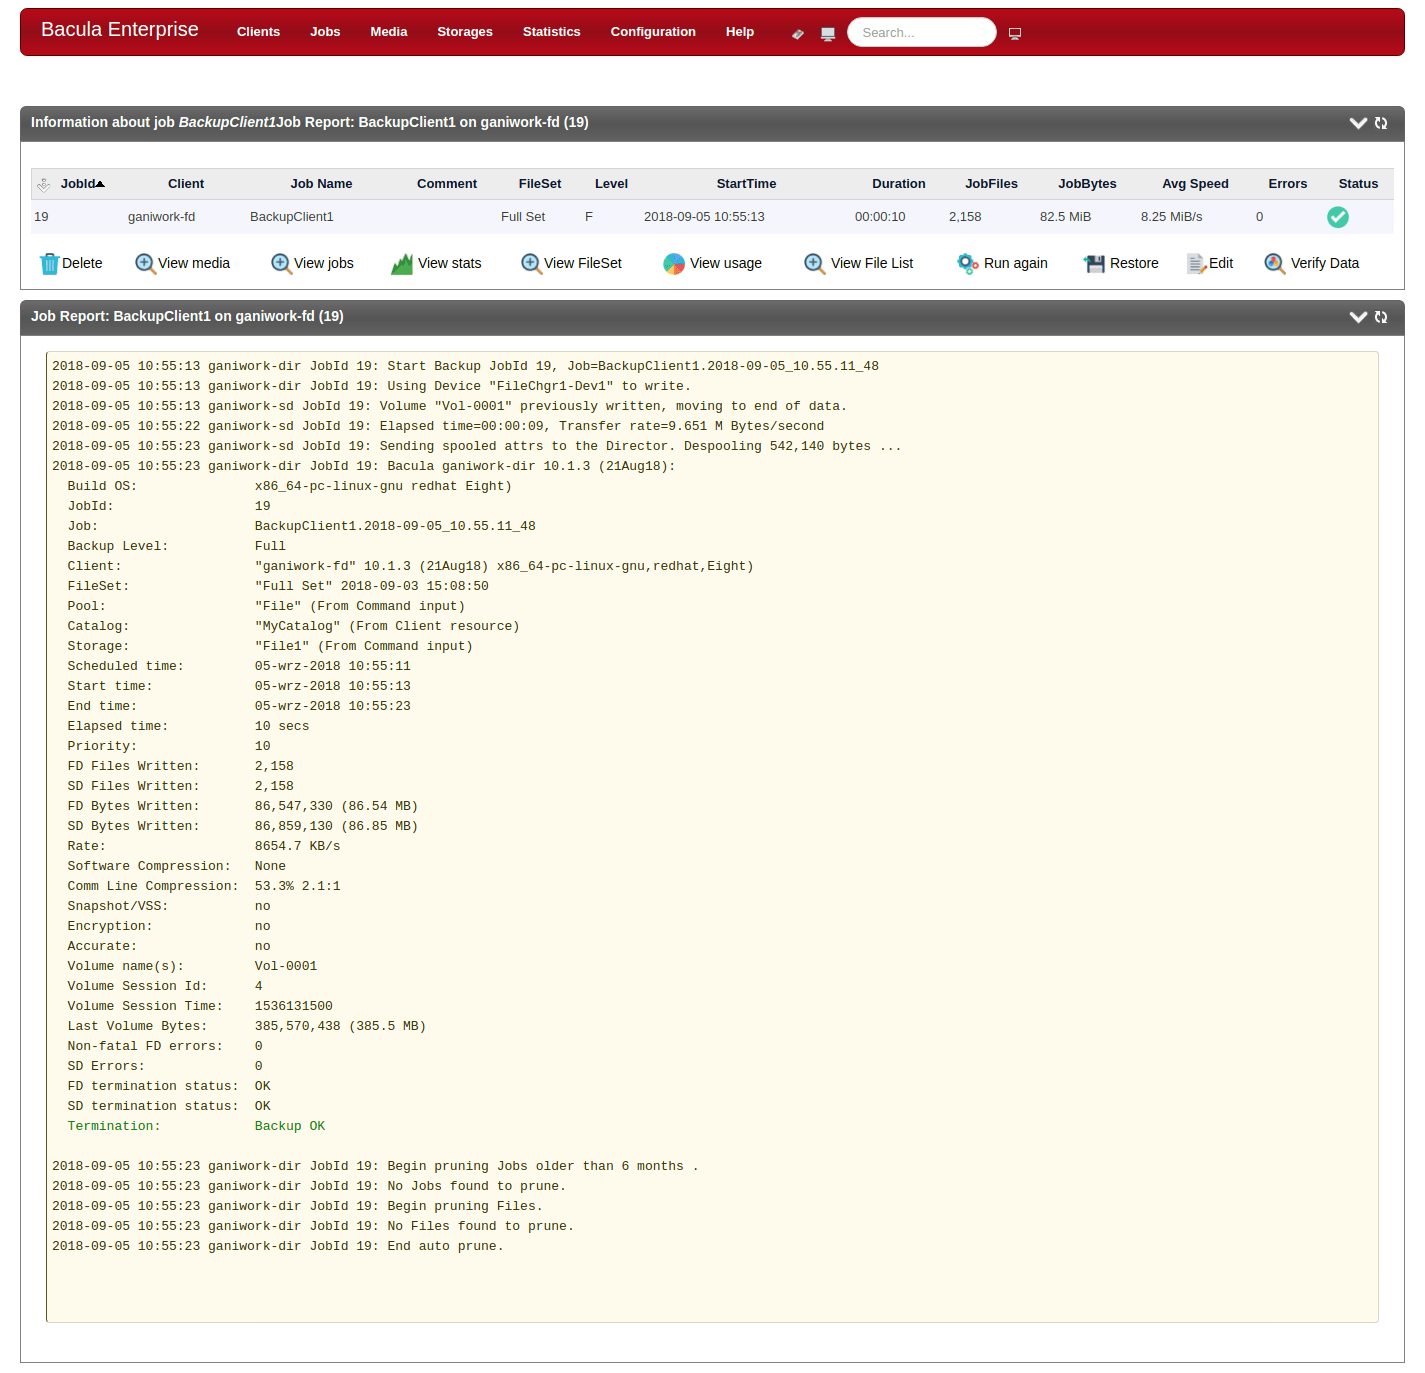Screen dimensions: 1425x1373
Task: Sort by the Level column header
Action: point(611,184)
